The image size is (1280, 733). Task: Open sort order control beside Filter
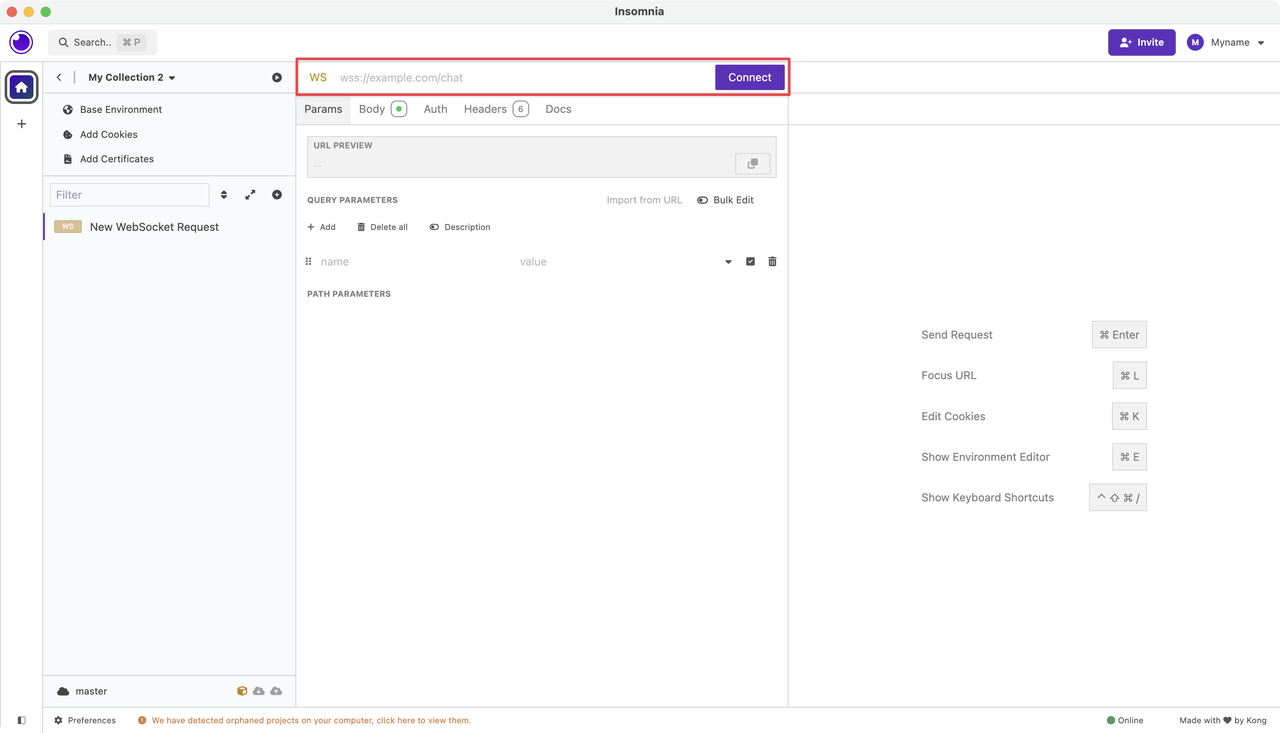point(224,195)
